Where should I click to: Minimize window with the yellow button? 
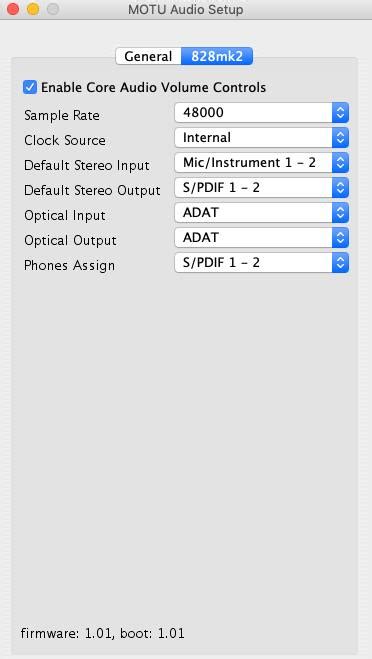pos(33,9)
